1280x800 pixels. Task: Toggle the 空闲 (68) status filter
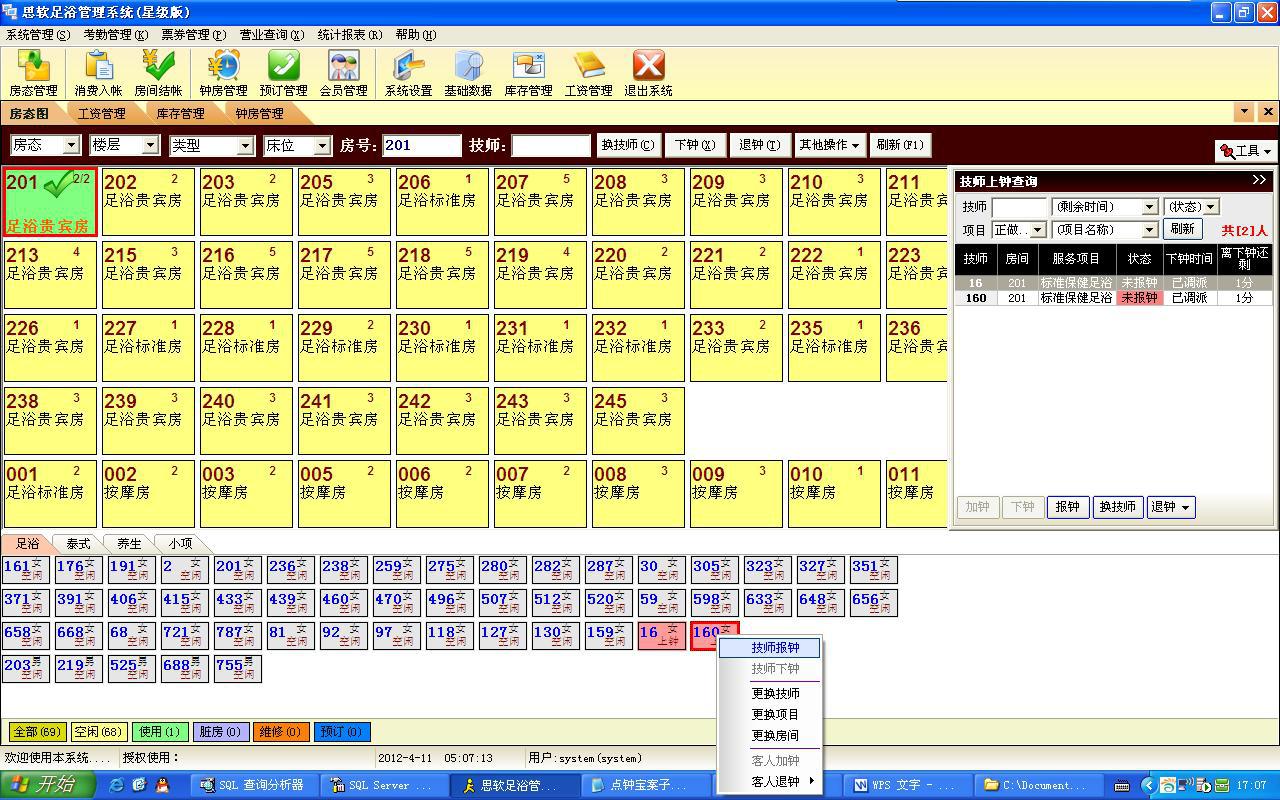pos(98,732)
